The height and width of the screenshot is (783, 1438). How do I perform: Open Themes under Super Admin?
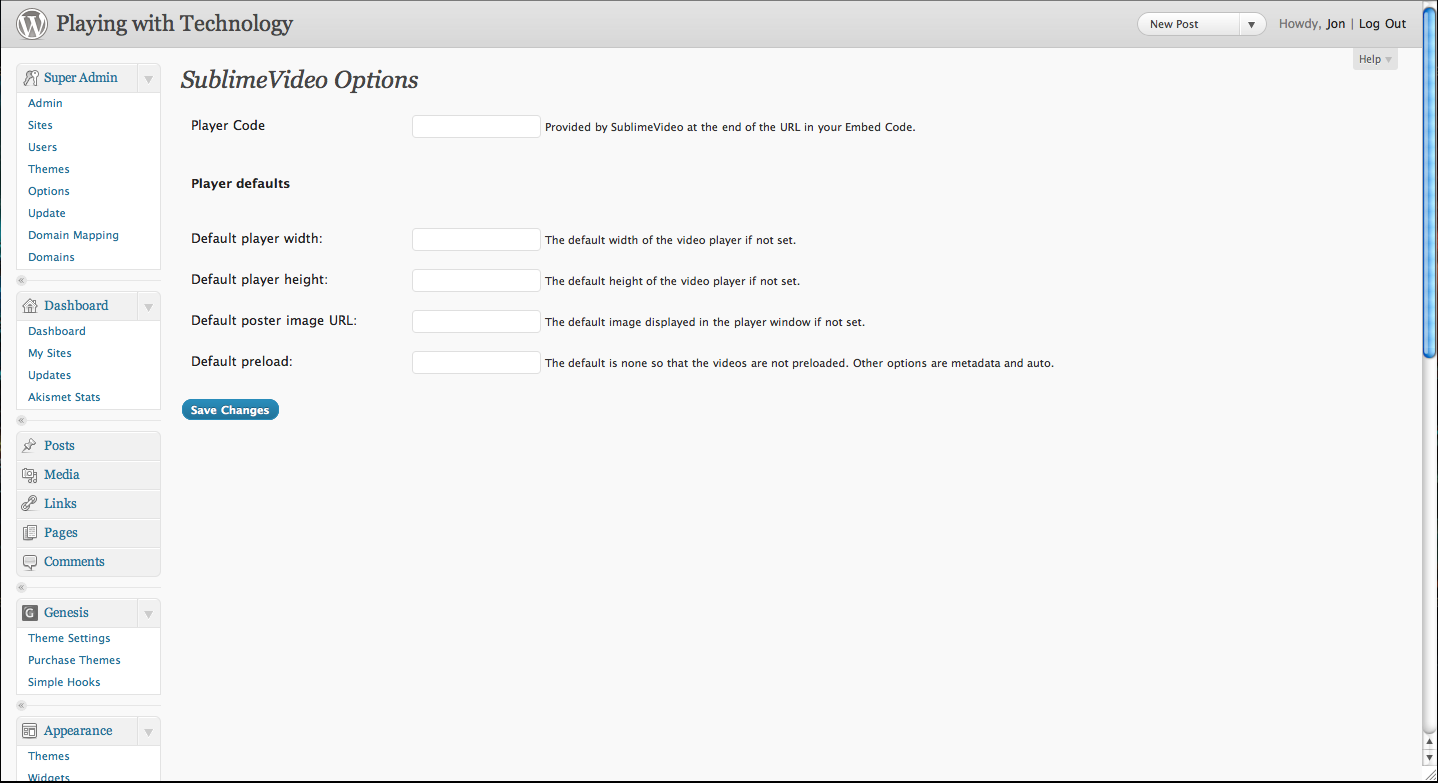(x=49, y=169)
